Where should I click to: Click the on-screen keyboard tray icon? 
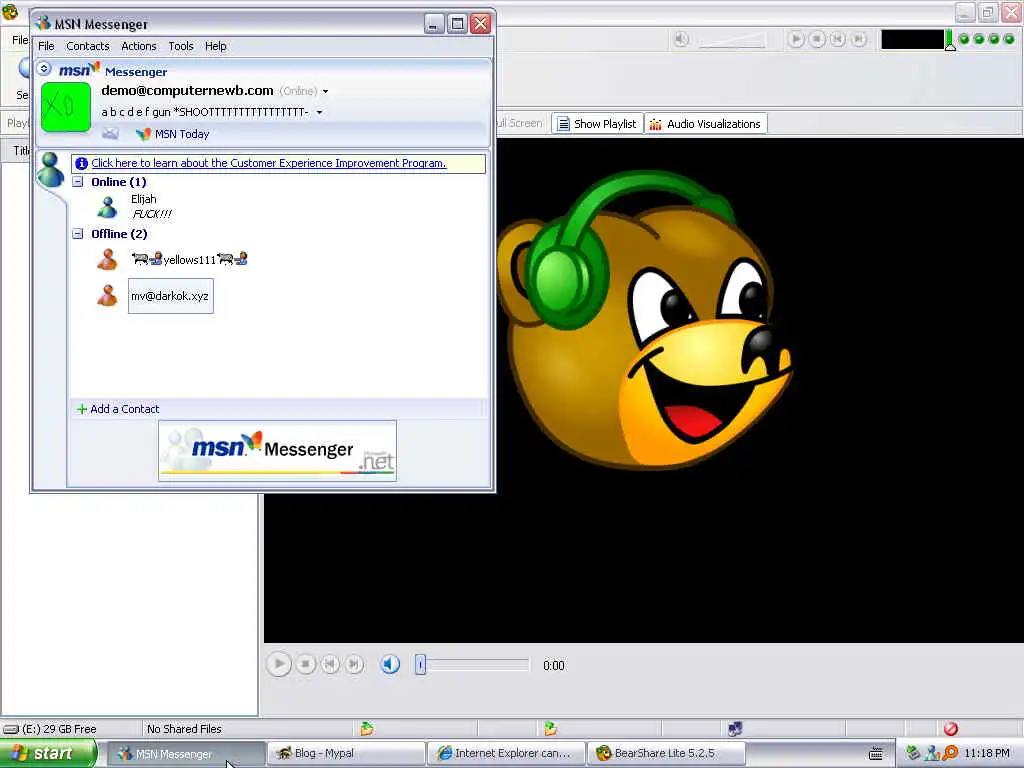(x=876, y=754)
